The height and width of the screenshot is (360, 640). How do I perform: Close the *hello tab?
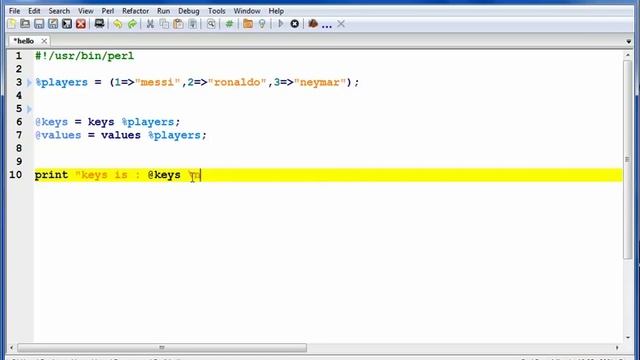pos(44,41)
